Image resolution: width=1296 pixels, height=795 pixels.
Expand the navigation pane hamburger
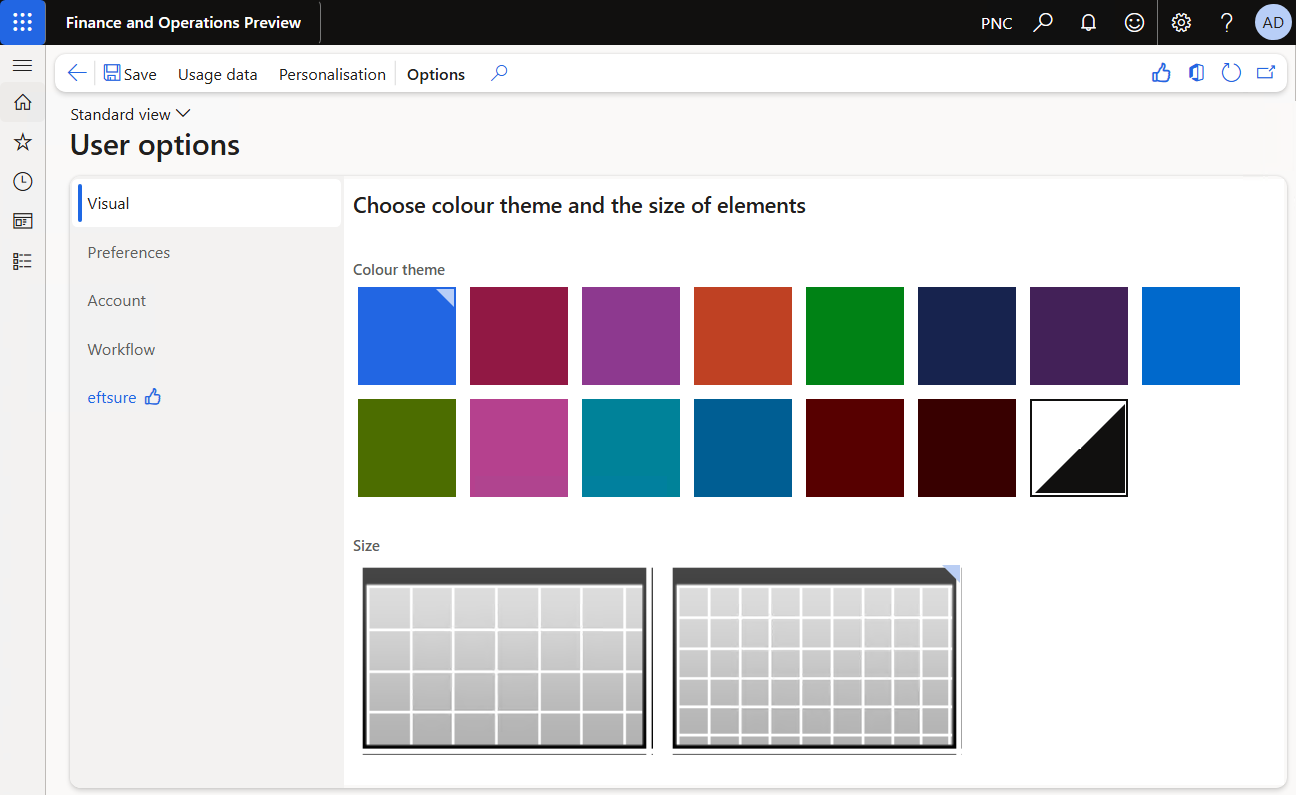click(x=22, y=66)
